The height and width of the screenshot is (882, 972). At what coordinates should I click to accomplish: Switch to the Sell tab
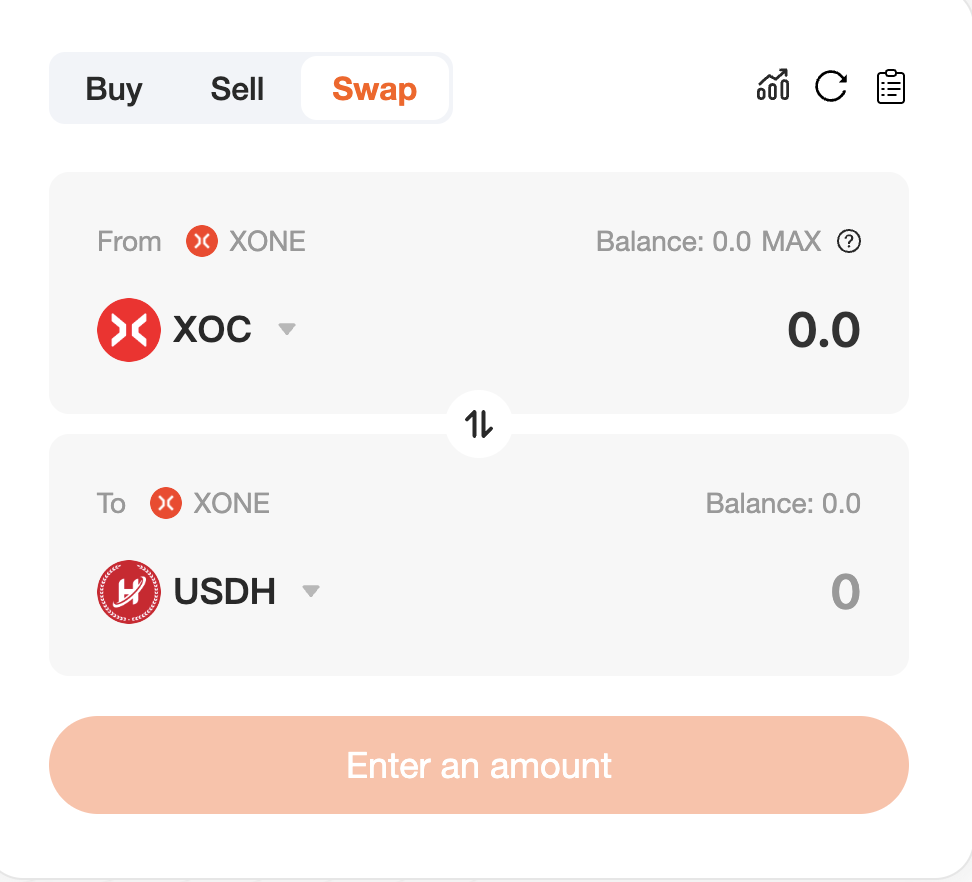(237, 89)
